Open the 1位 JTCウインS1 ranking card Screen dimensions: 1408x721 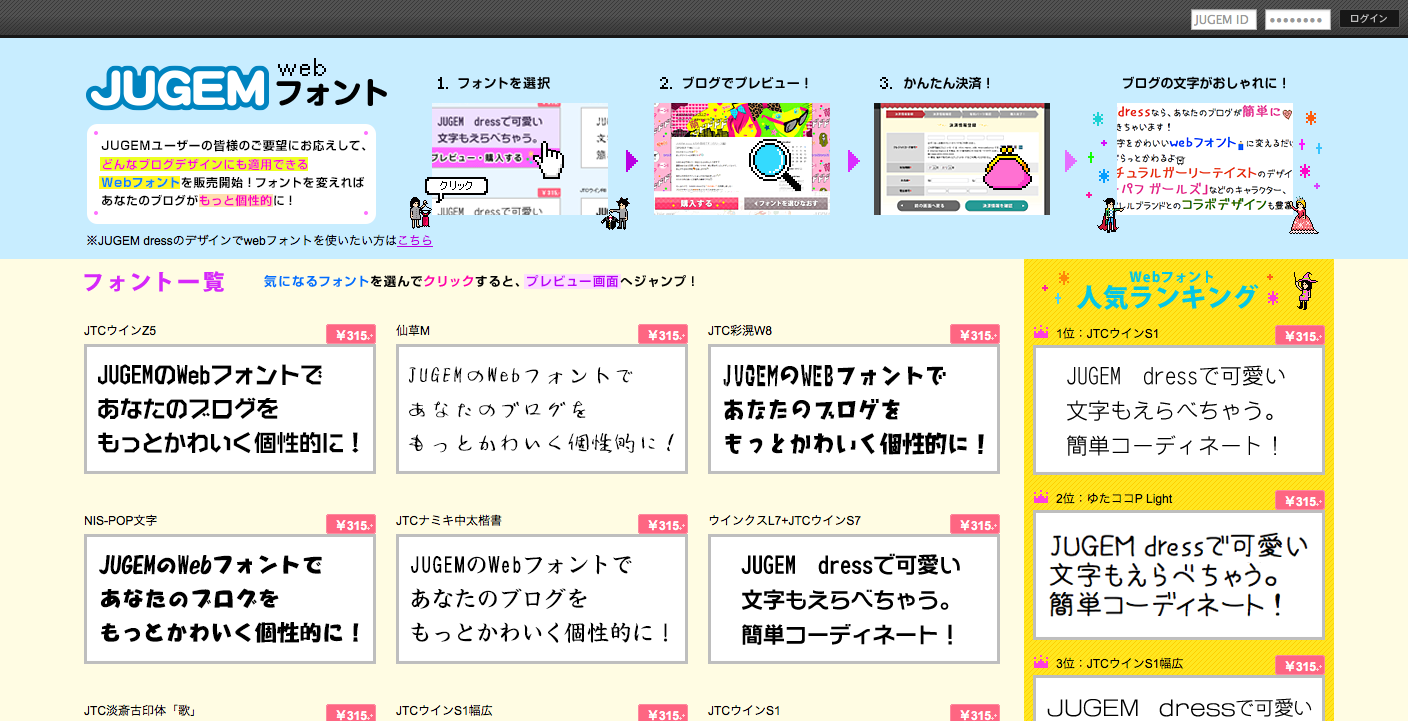[1179, 410]
